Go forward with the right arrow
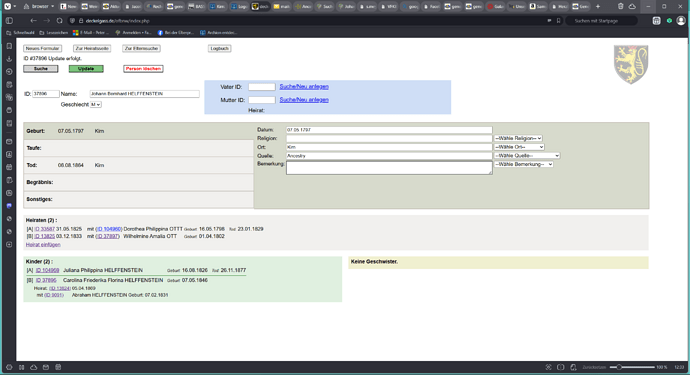Image resolution: width=690 pixels, height=375 pixels. pos(46,21)
